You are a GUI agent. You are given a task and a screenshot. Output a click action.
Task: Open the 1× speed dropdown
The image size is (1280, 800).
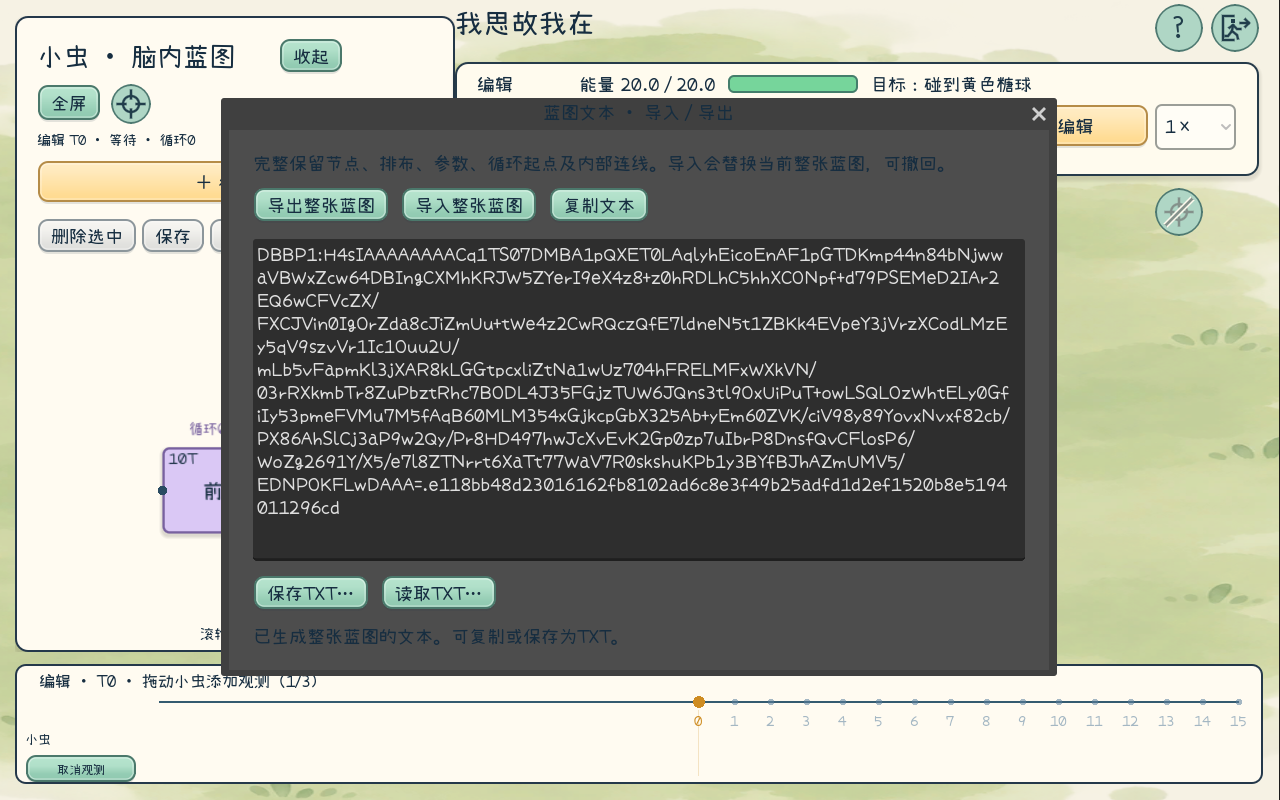[1196, 127]
